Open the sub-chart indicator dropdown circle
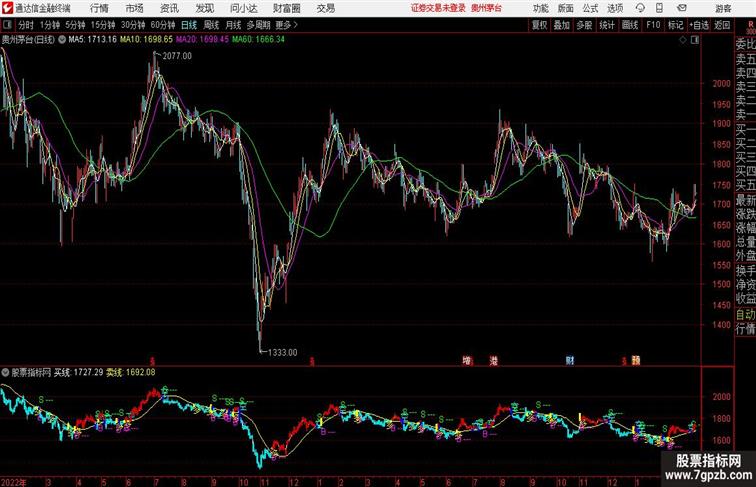The width and height of the screenshot is (756, 487). (x=5, y=373)
